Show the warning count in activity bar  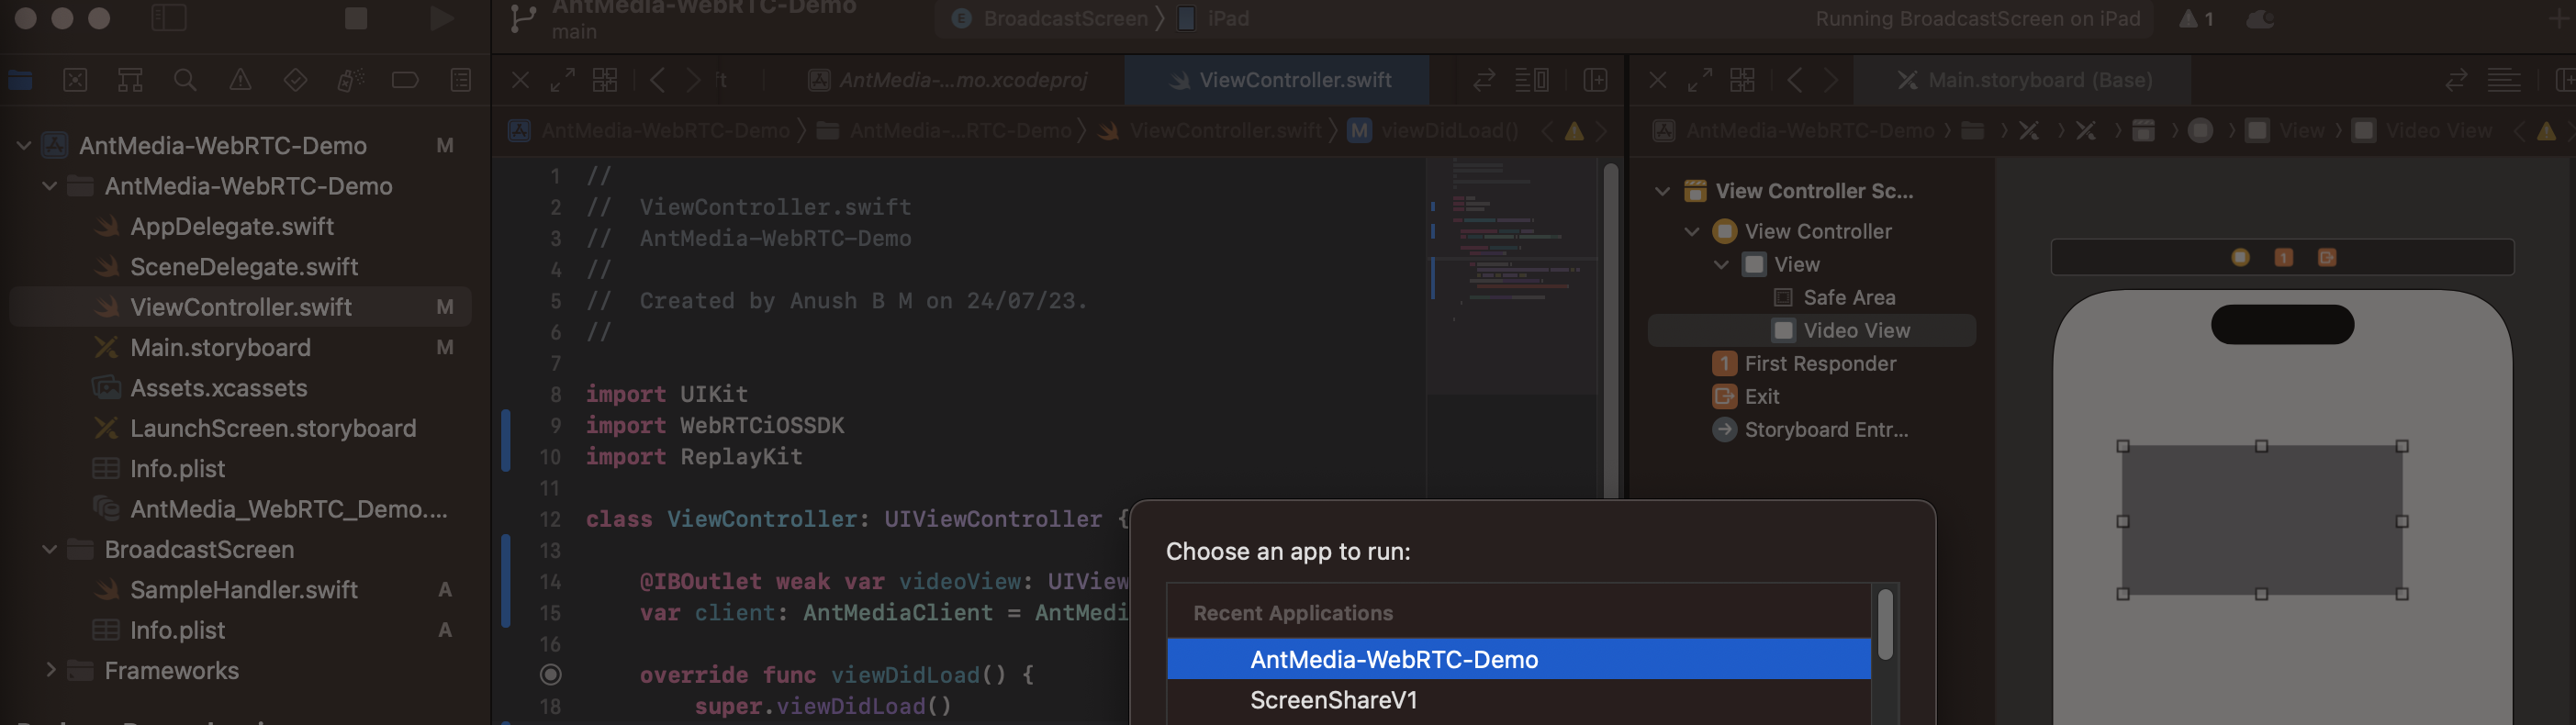coord(2197,18)
